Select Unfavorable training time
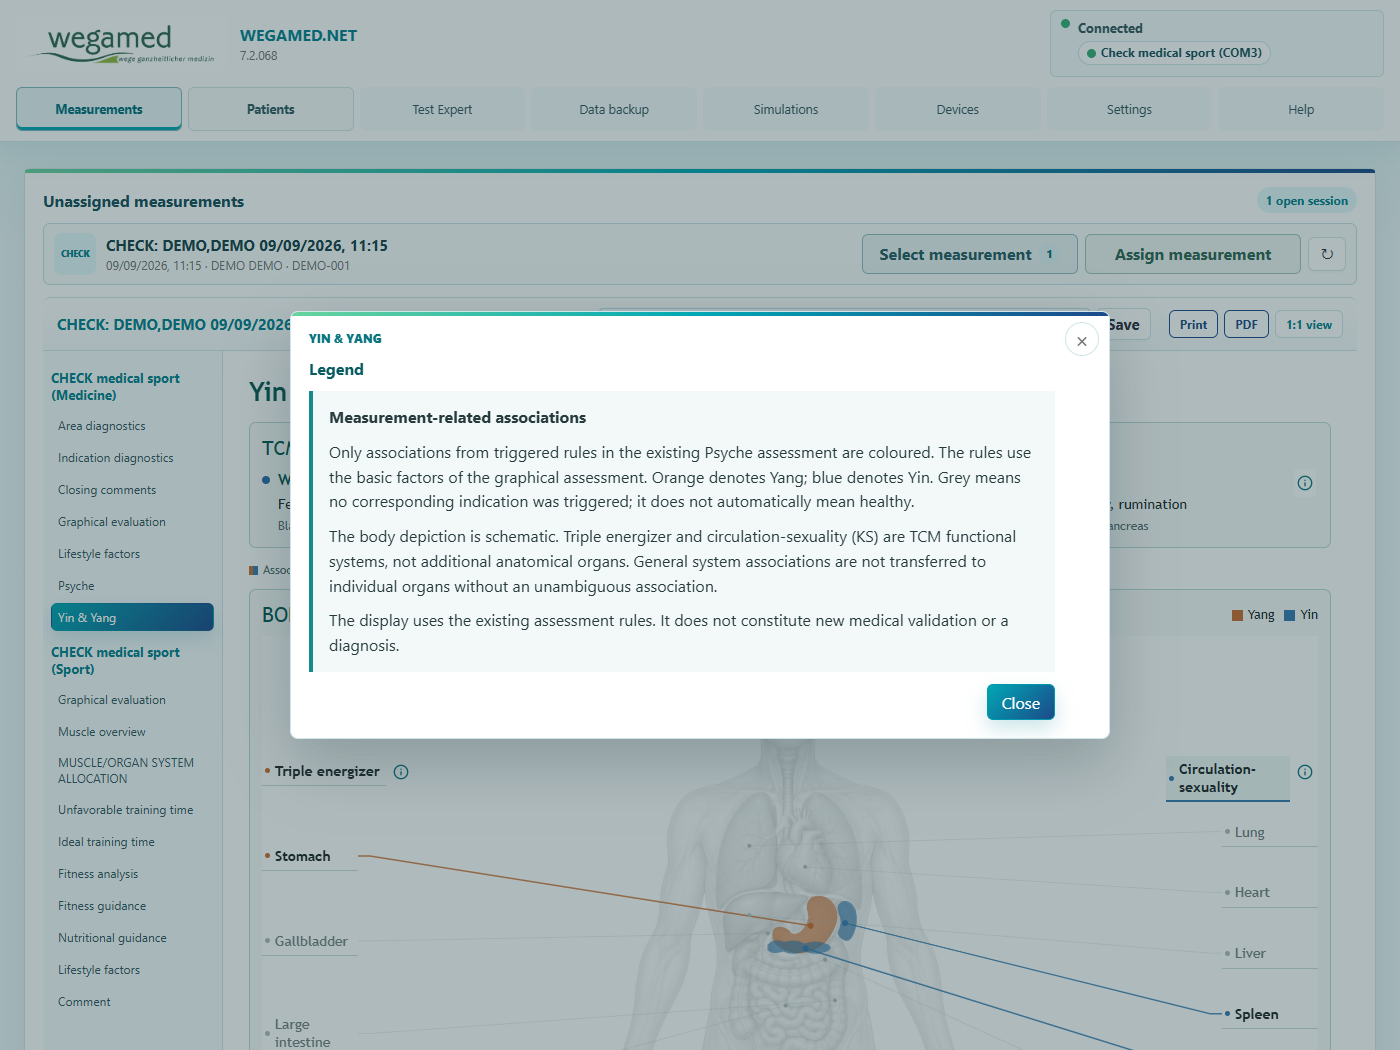 [x=132, y=810]
